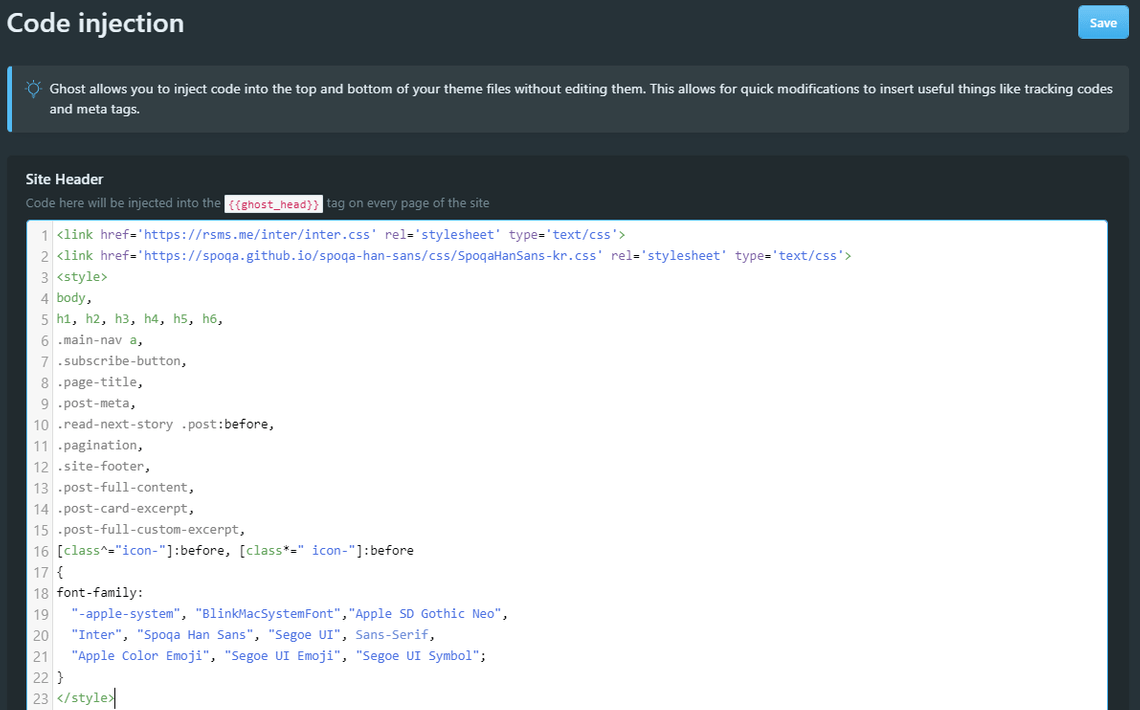
Task: Click line number 1 in the gutter
Action: (x=44, y=235)
